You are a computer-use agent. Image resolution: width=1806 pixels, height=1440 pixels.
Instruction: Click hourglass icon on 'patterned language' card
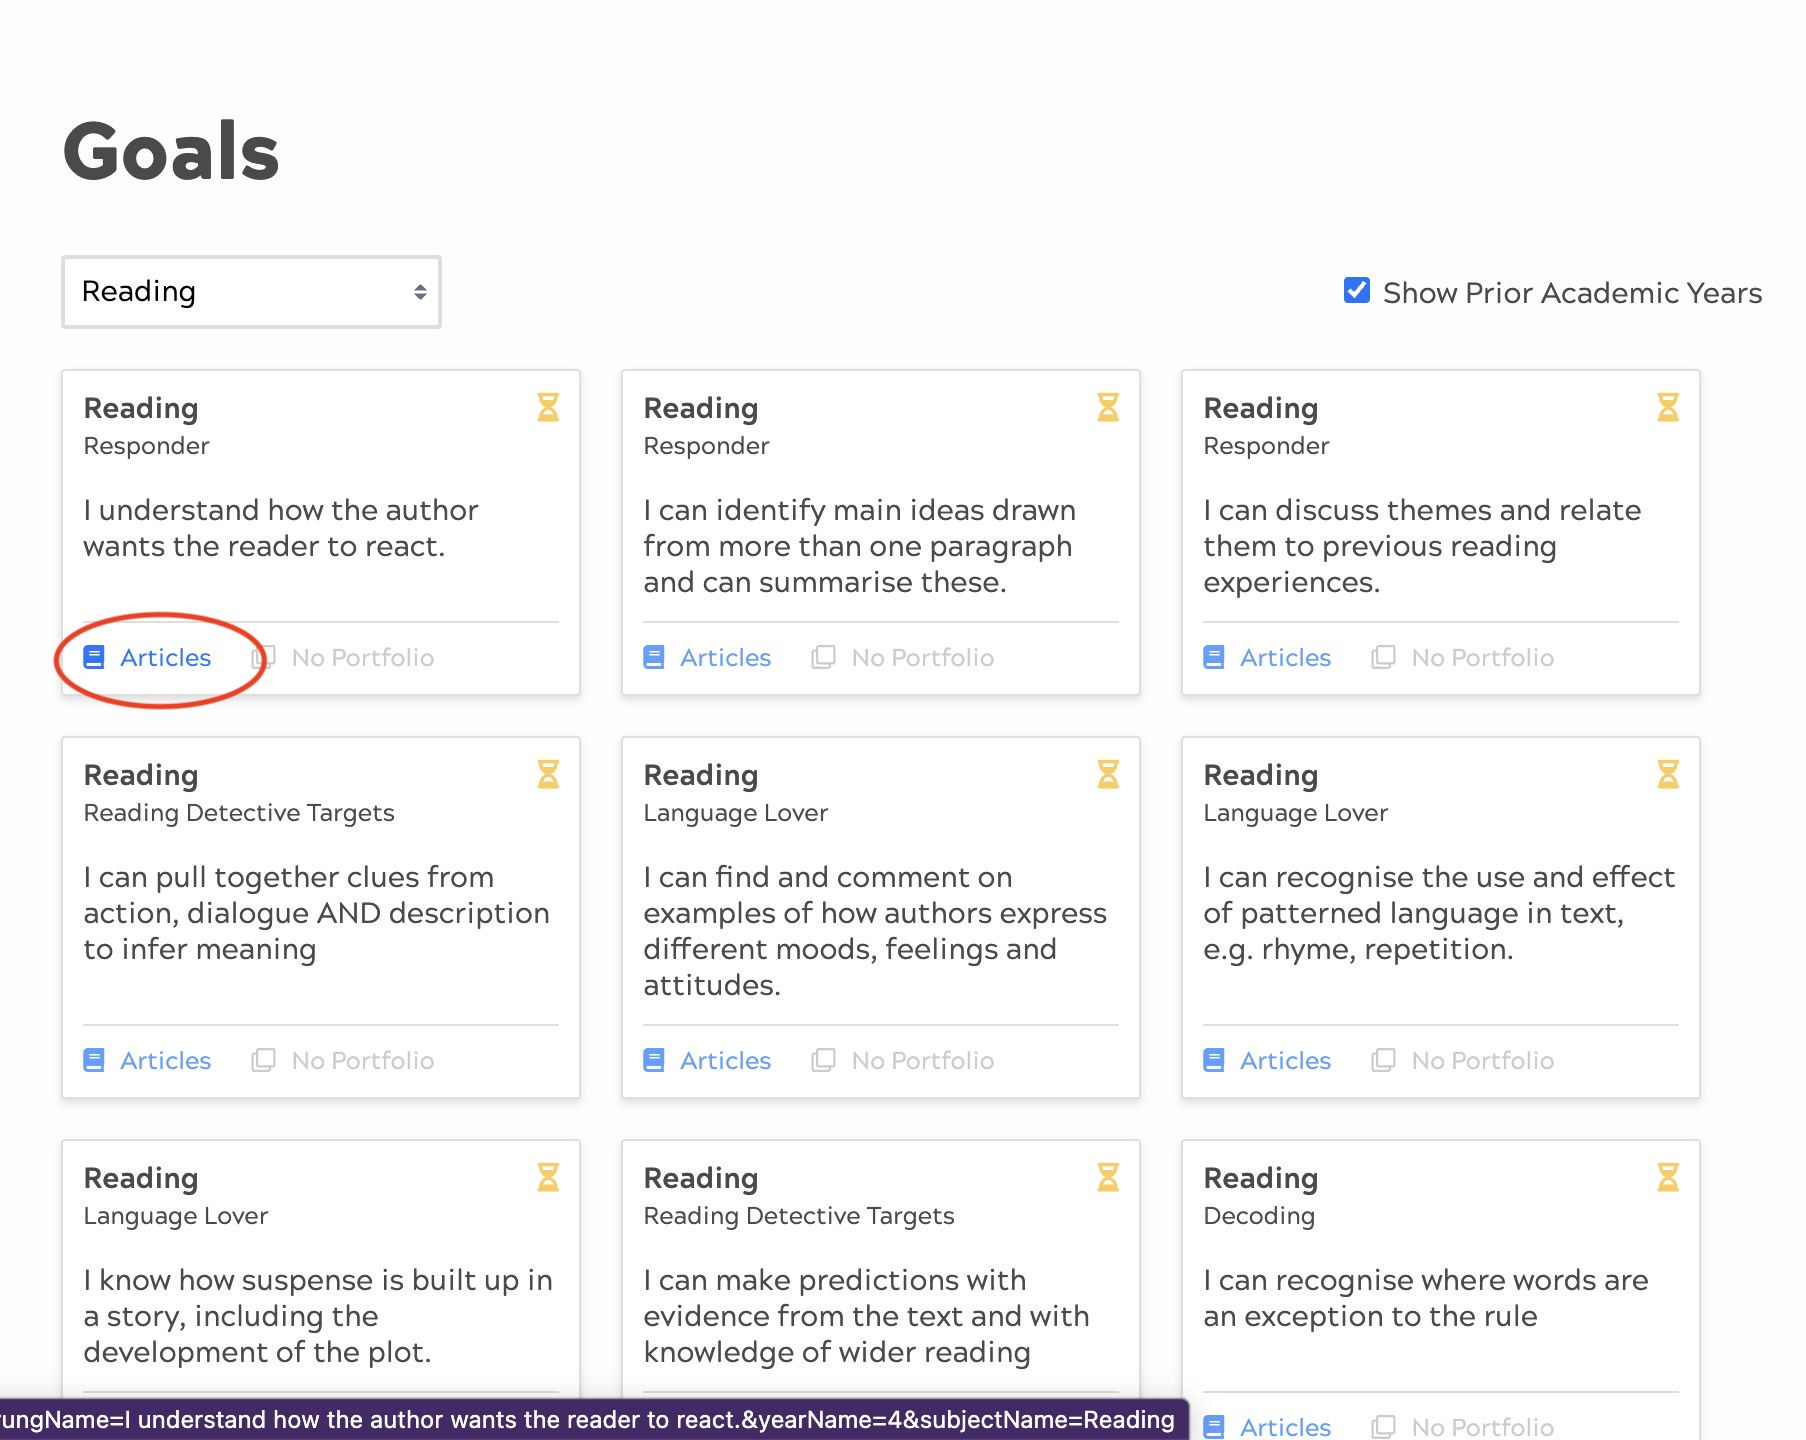pos(1668,774)
